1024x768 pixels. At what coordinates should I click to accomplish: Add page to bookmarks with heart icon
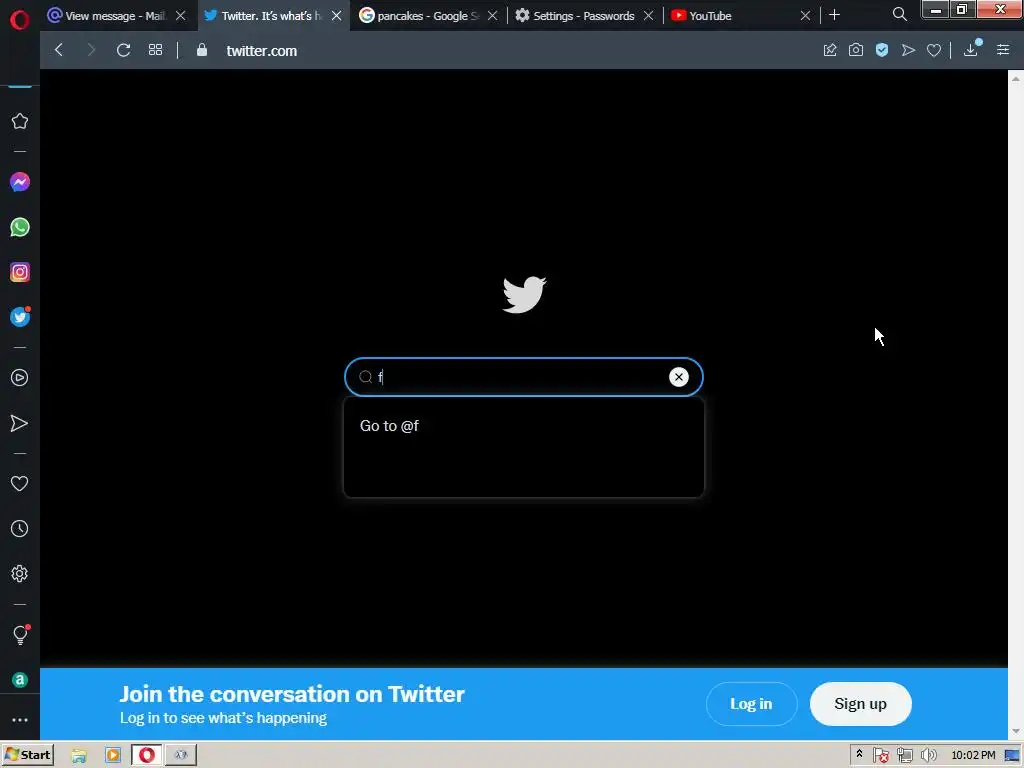click(x=934, y=50)
